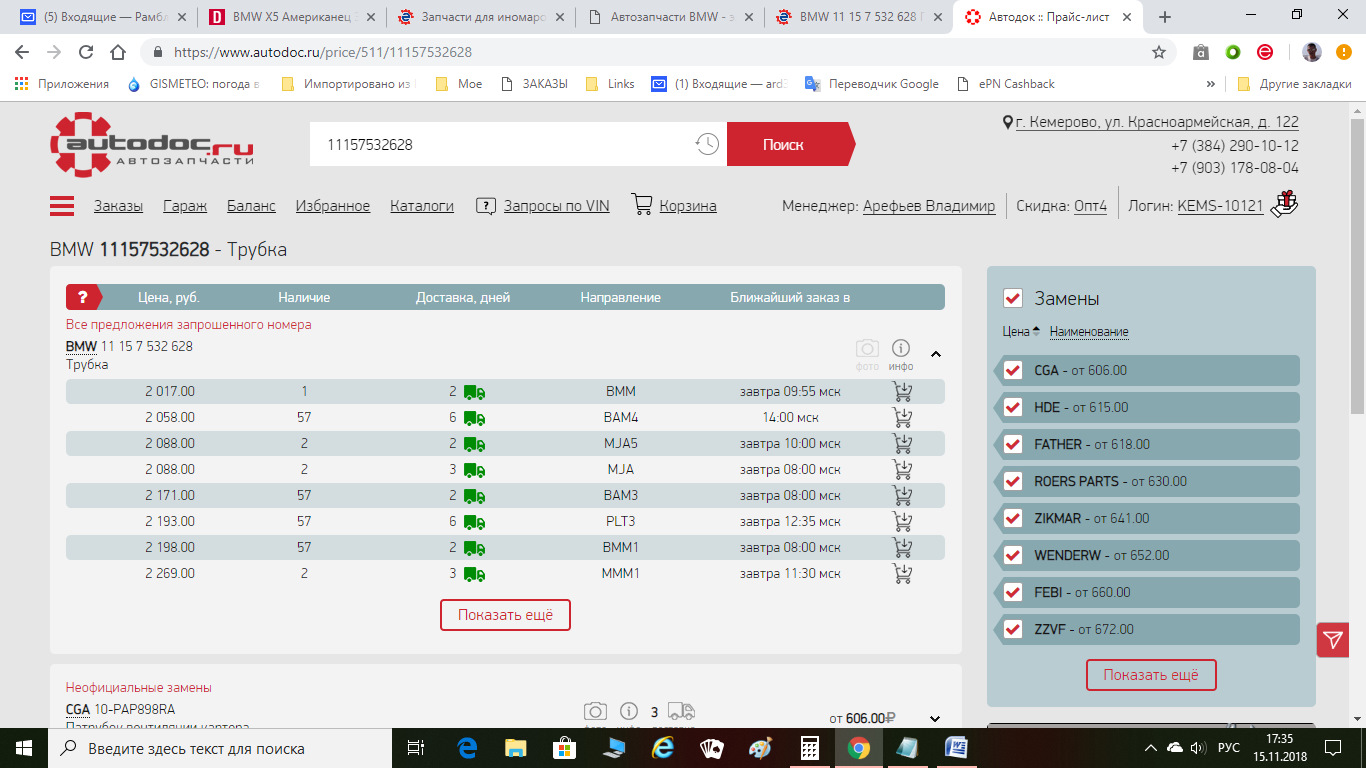Reload the page in Chrome
The image size is (1366, 768).
pos(86,52)
